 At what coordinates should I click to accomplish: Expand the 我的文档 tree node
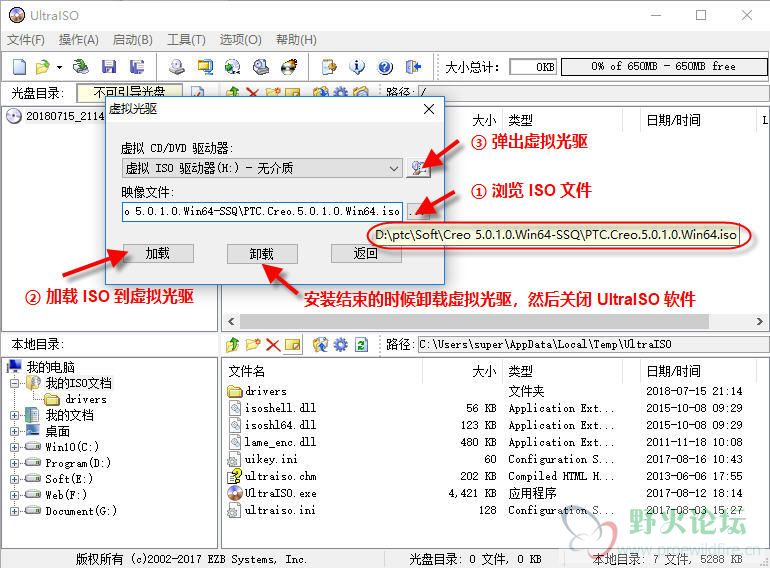pos(15,415)
